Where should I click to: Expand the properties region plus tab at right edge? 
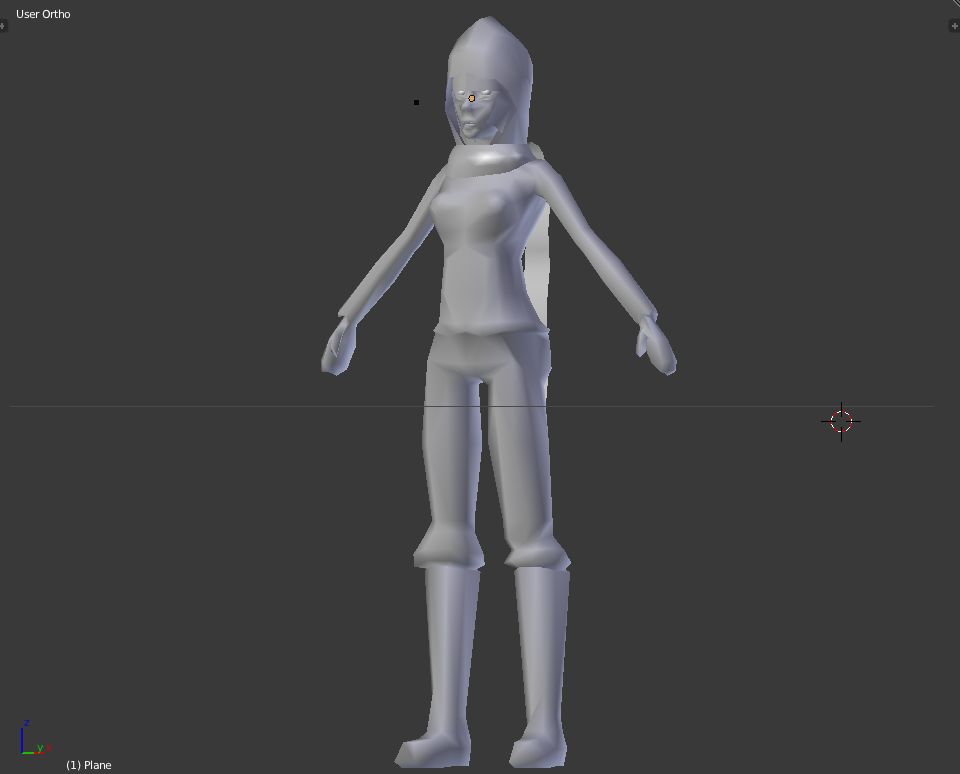tap(954, 26)
